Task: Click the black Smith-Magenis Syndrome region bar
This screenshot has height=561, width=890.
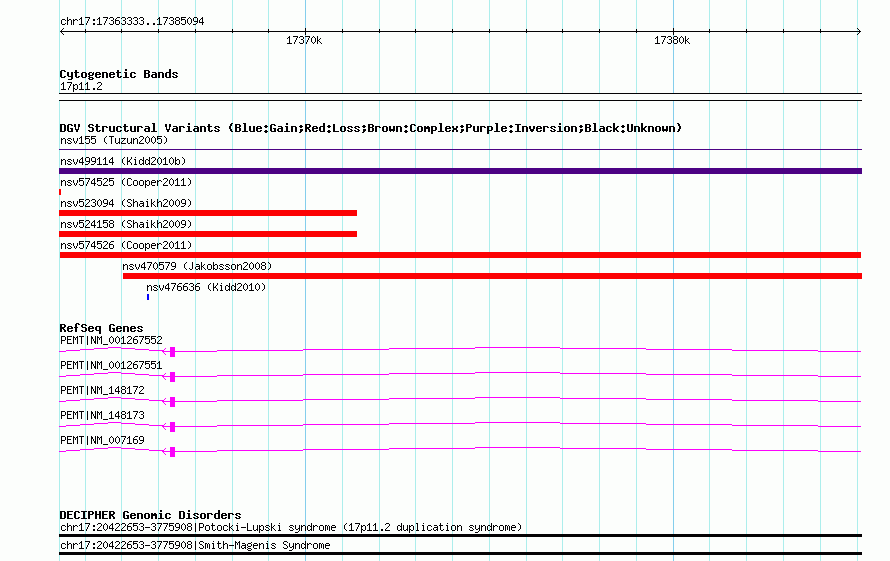Action: coord(460,554)
